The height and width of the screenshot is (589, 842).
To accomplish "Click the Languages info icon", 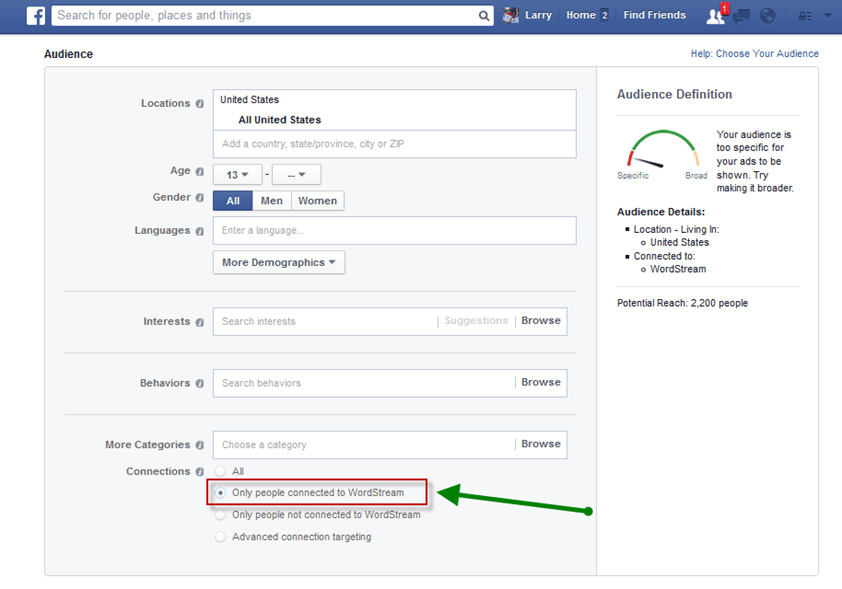I will click(200, 231).
